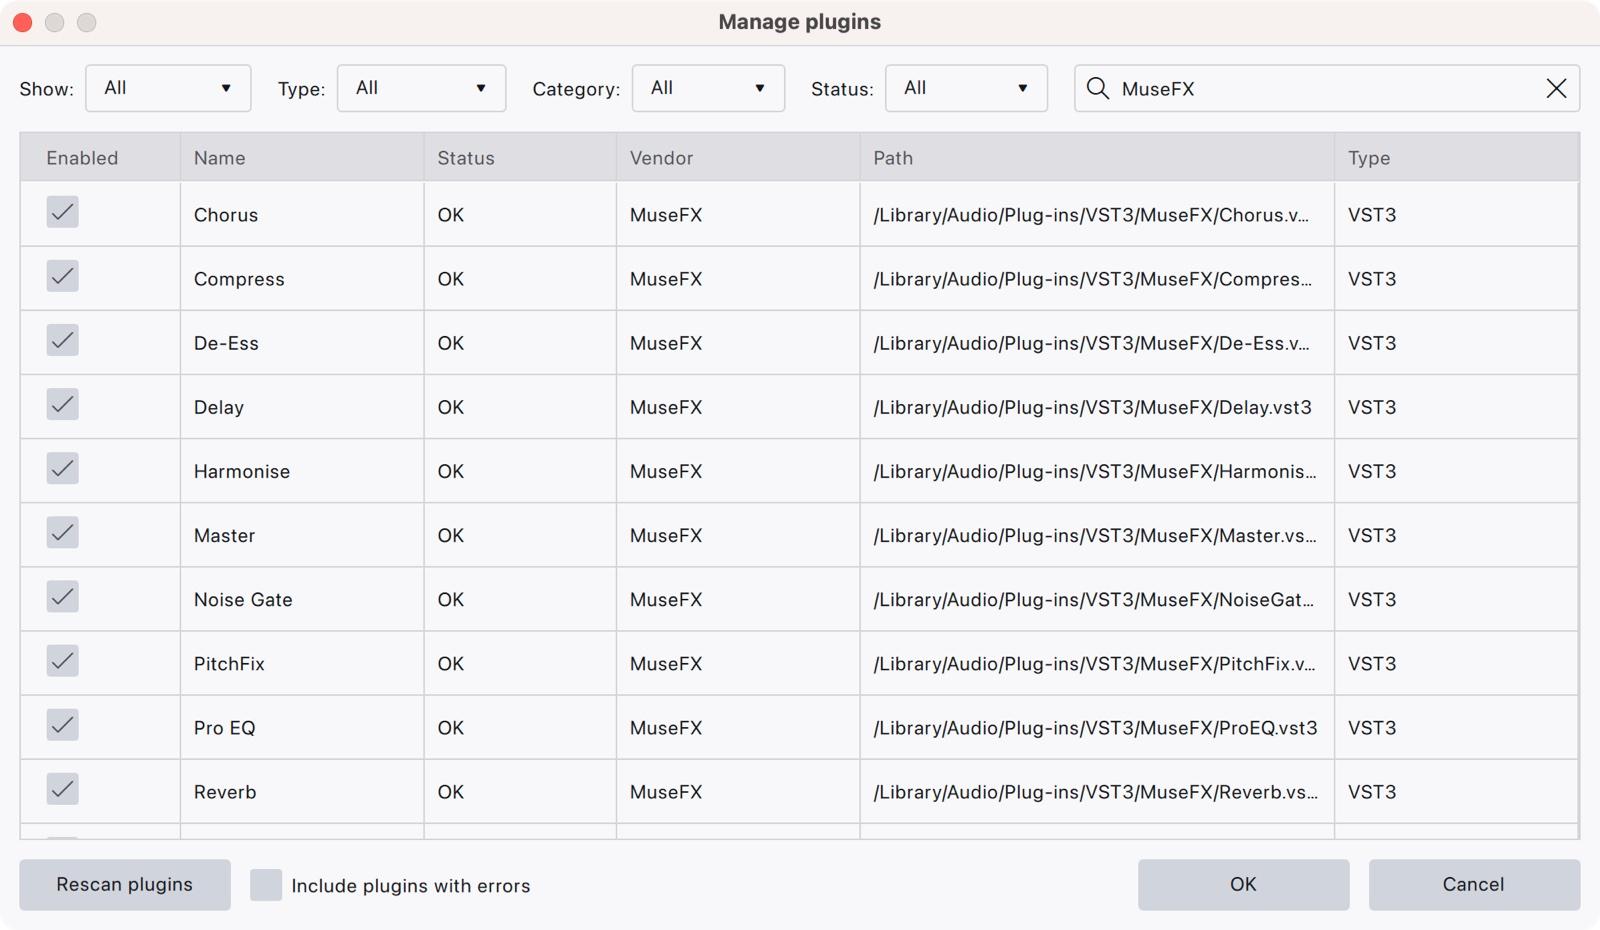Click the ProEQ.vst3 path cell
Screen dimensions: 1600x930
click(x=1095, y=728)
